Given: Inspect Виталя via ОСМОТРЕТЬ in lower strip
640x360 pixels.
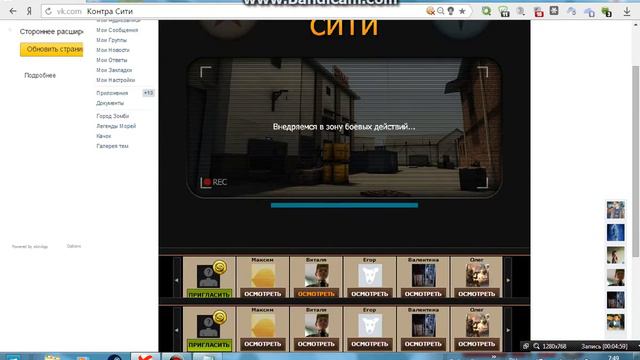Looking at the screenshot, I should click(x=316, y=344).
